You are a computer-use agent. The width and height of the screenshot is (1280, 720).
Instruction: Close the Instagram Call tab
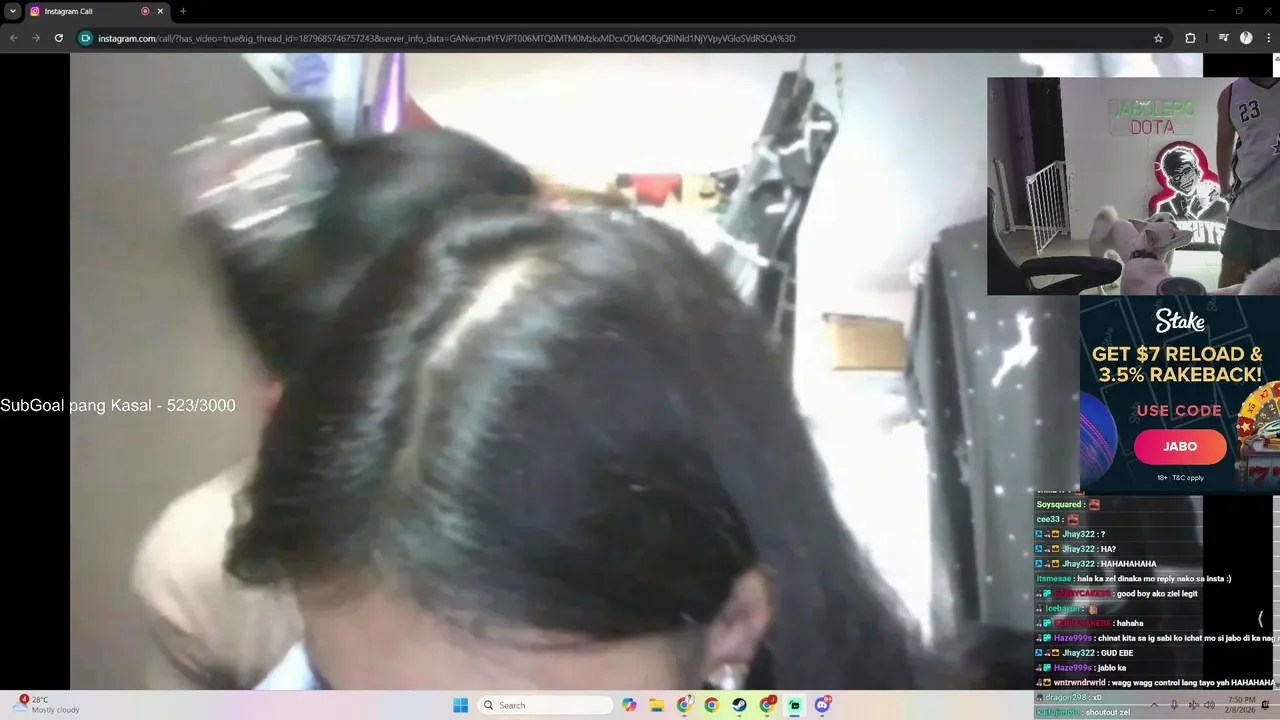(160, 11)
